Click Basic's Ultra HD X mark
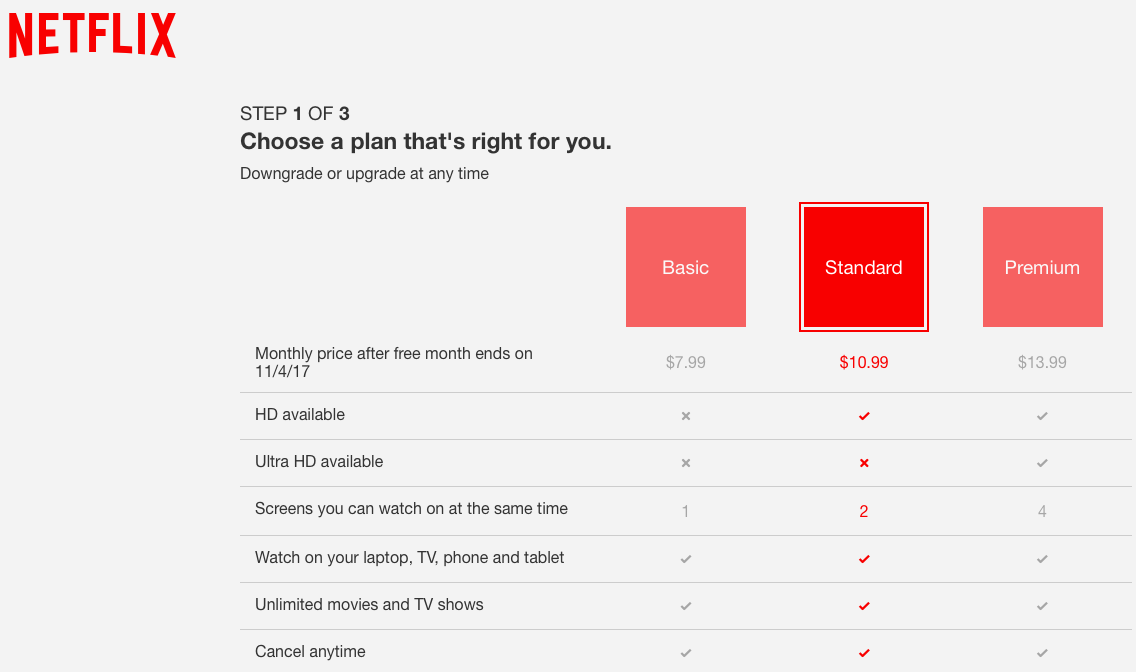Image resolution: width=1136 pixels, height=672 pixels. [x=685, y=463]
